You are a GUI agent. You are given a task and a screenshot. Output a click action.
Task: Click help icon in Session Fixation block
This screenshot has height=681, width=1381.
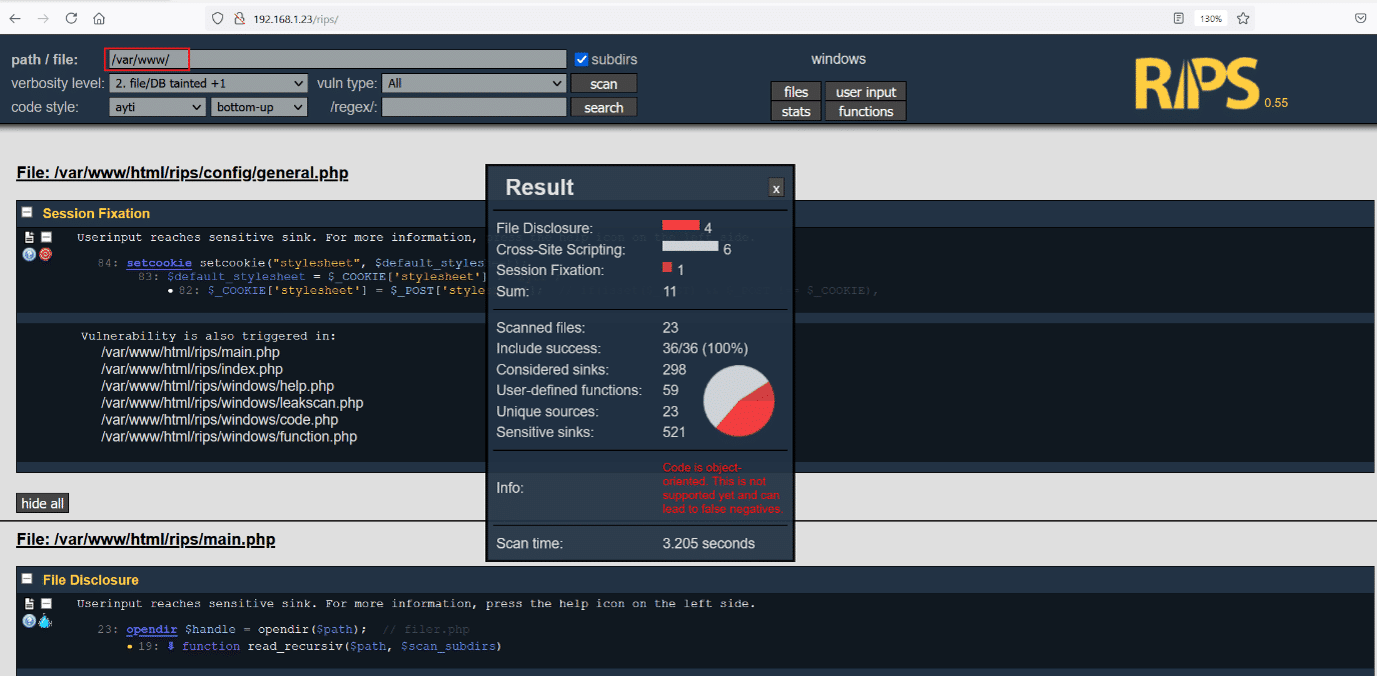[x=29, y=254]
